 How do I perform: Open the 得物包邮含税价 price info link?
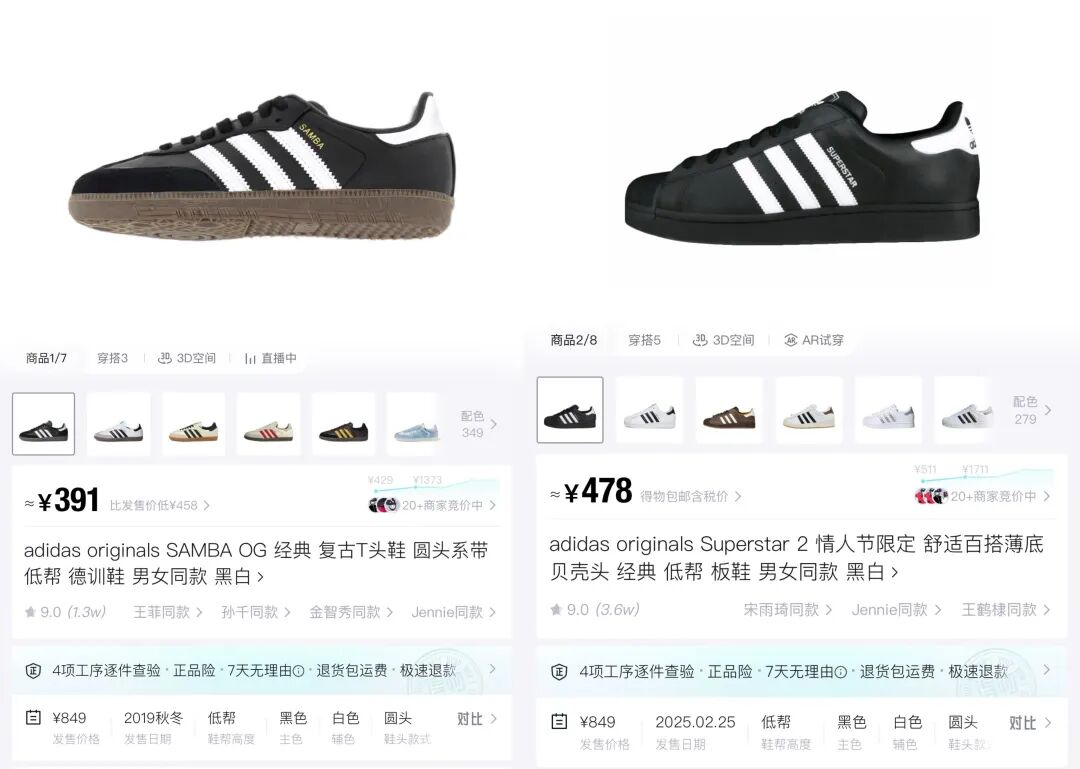point(691,496)
